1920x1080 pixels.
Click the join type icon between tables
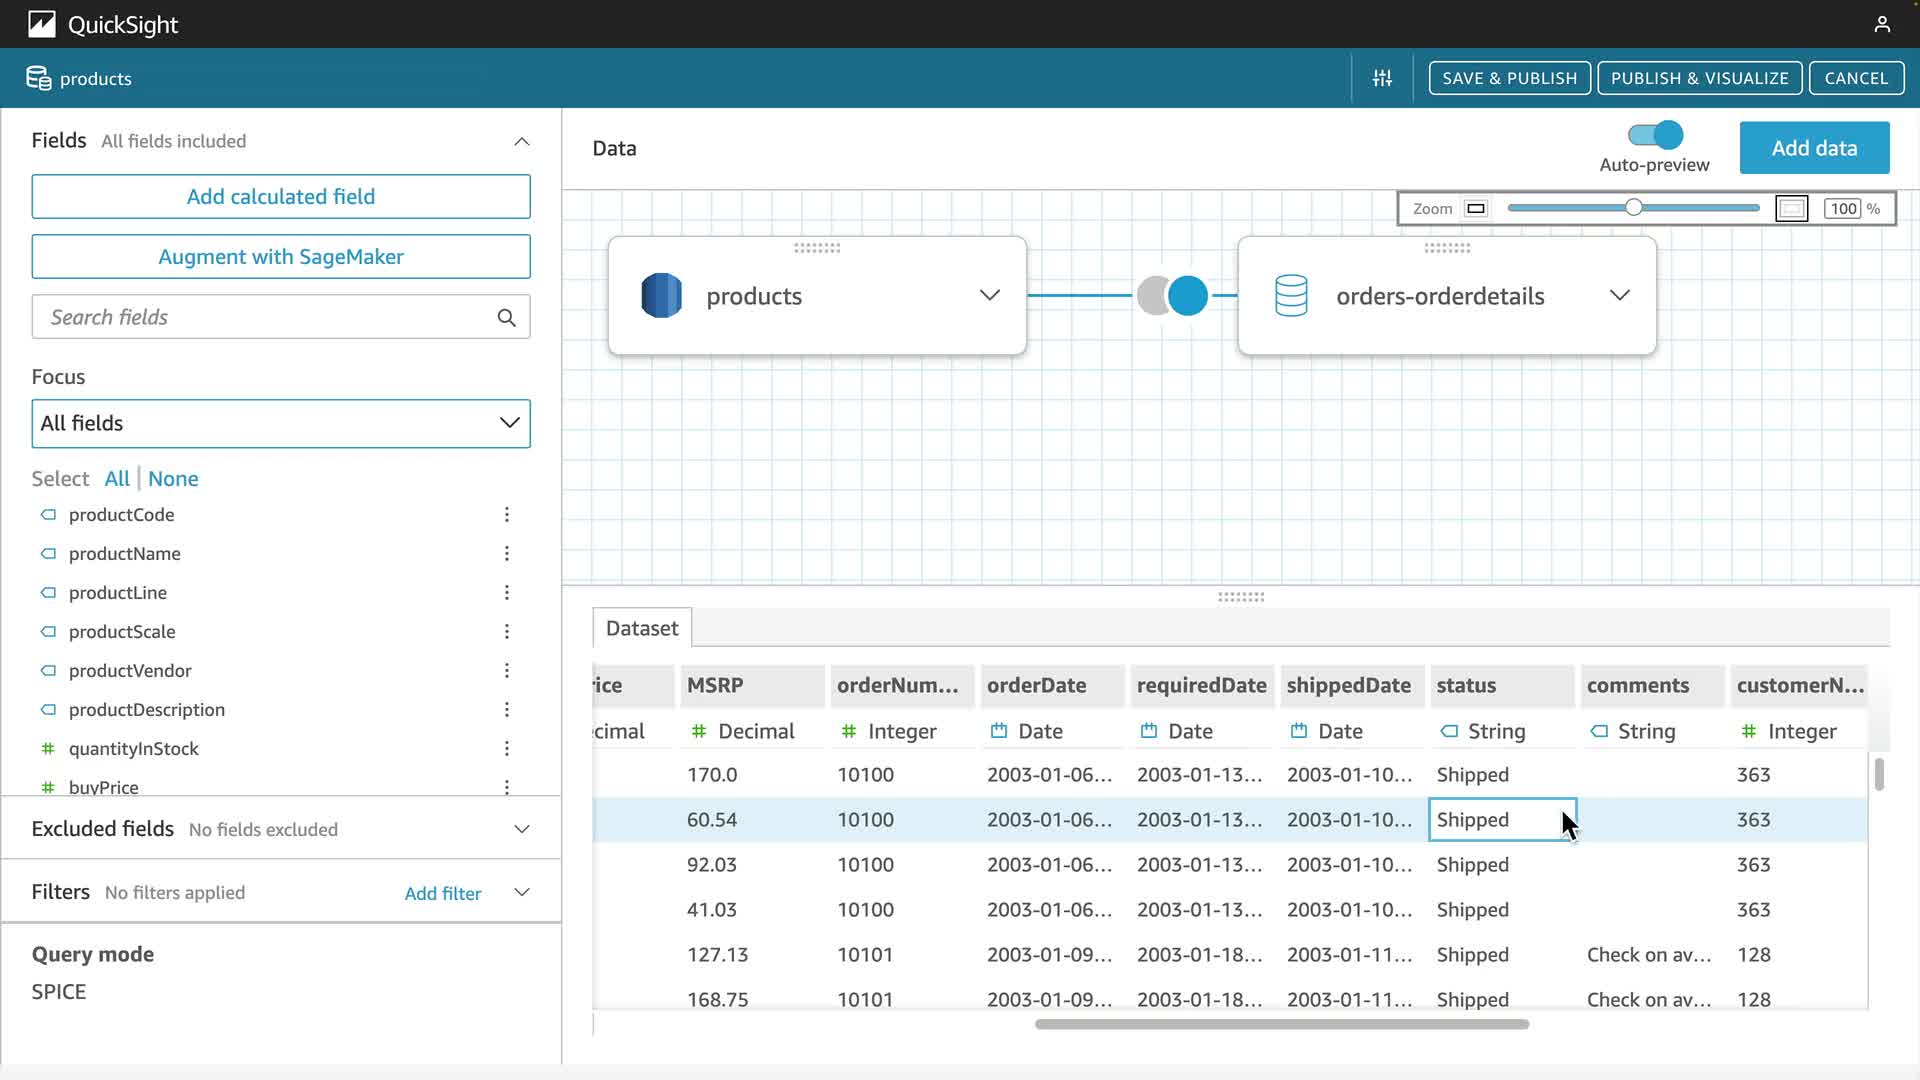click(1172, 296)
